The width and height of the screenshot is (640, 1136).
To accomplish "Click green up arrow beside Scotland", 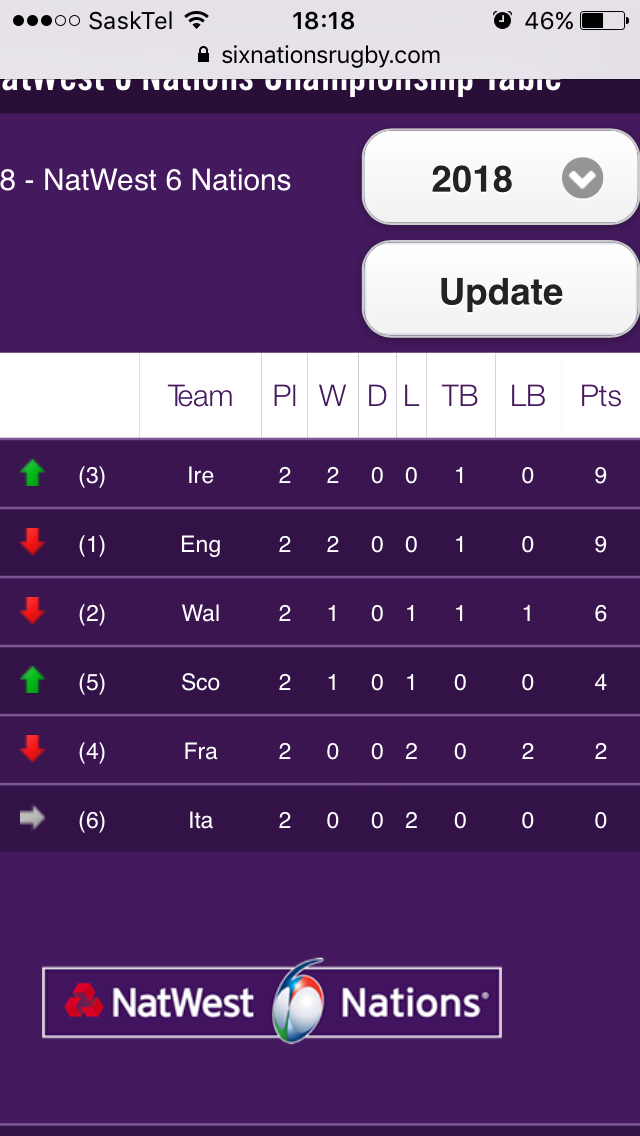I will click(x=33, y=681).
